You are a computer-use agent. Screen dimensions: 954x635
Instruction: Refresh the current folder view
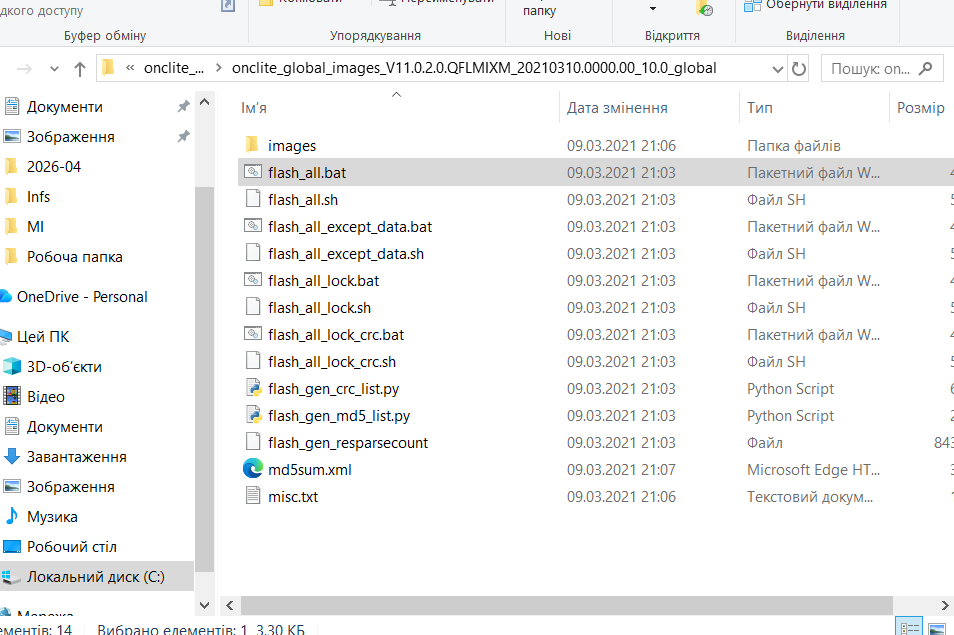coord(799,69)
